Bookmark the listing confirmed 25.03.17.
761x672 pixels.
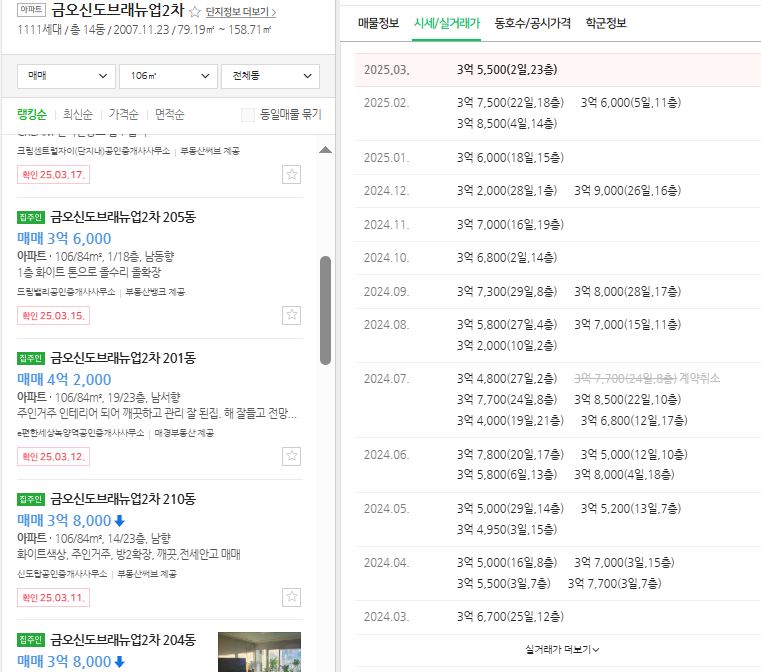pyautogui.click(x=291, y=175)
